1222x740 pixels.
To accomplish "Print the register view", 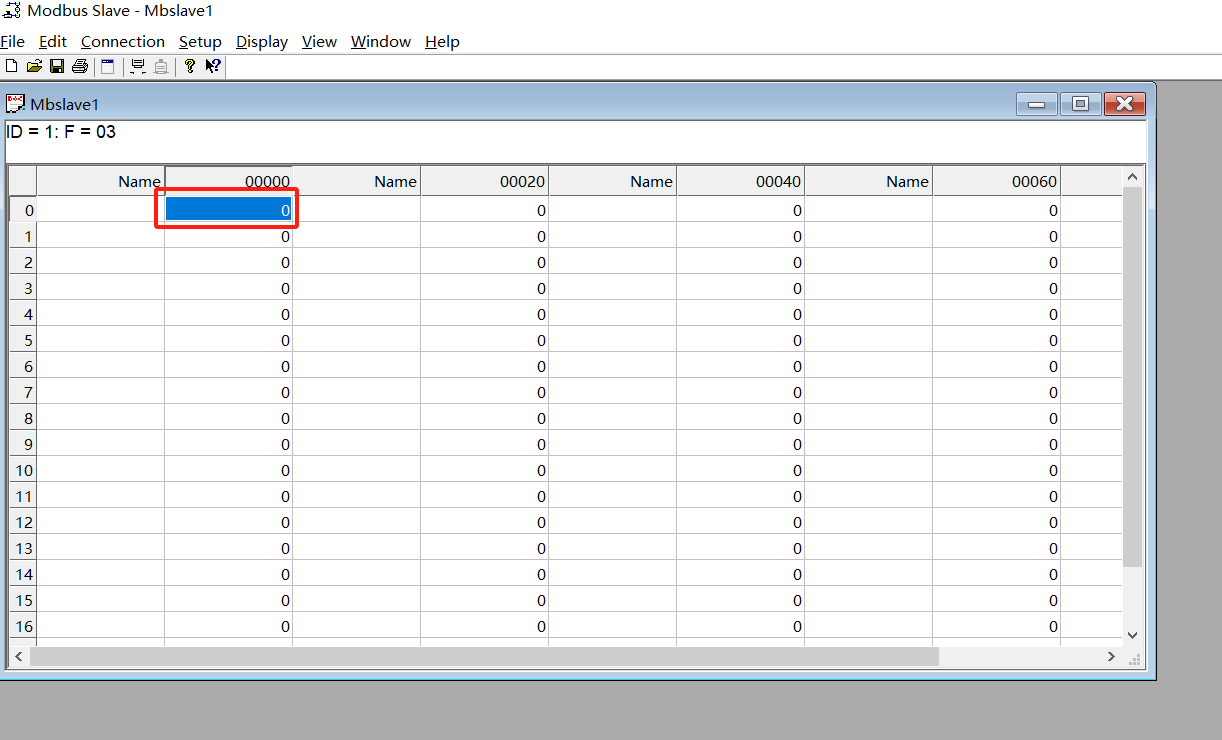I will [80, 66].
